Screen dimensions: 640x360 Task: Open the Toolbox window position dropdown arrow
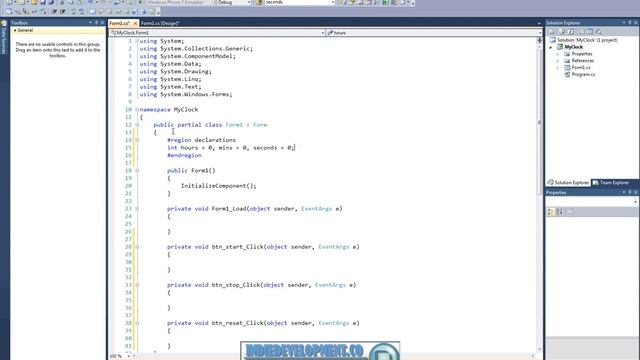[90, 22]
